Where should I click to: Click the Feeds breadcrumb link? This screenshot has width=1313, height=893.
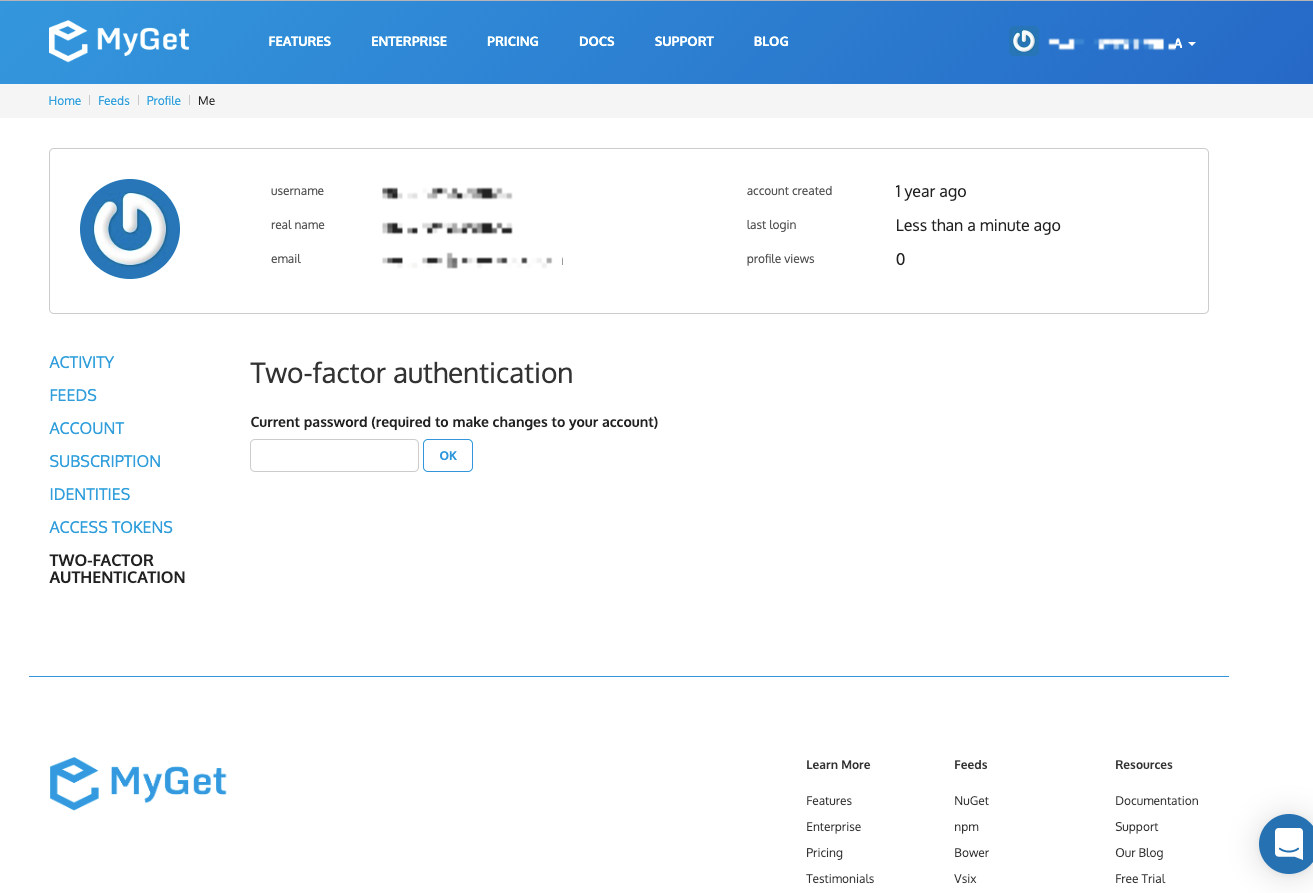pyautogui.click(x=114, y=101)
